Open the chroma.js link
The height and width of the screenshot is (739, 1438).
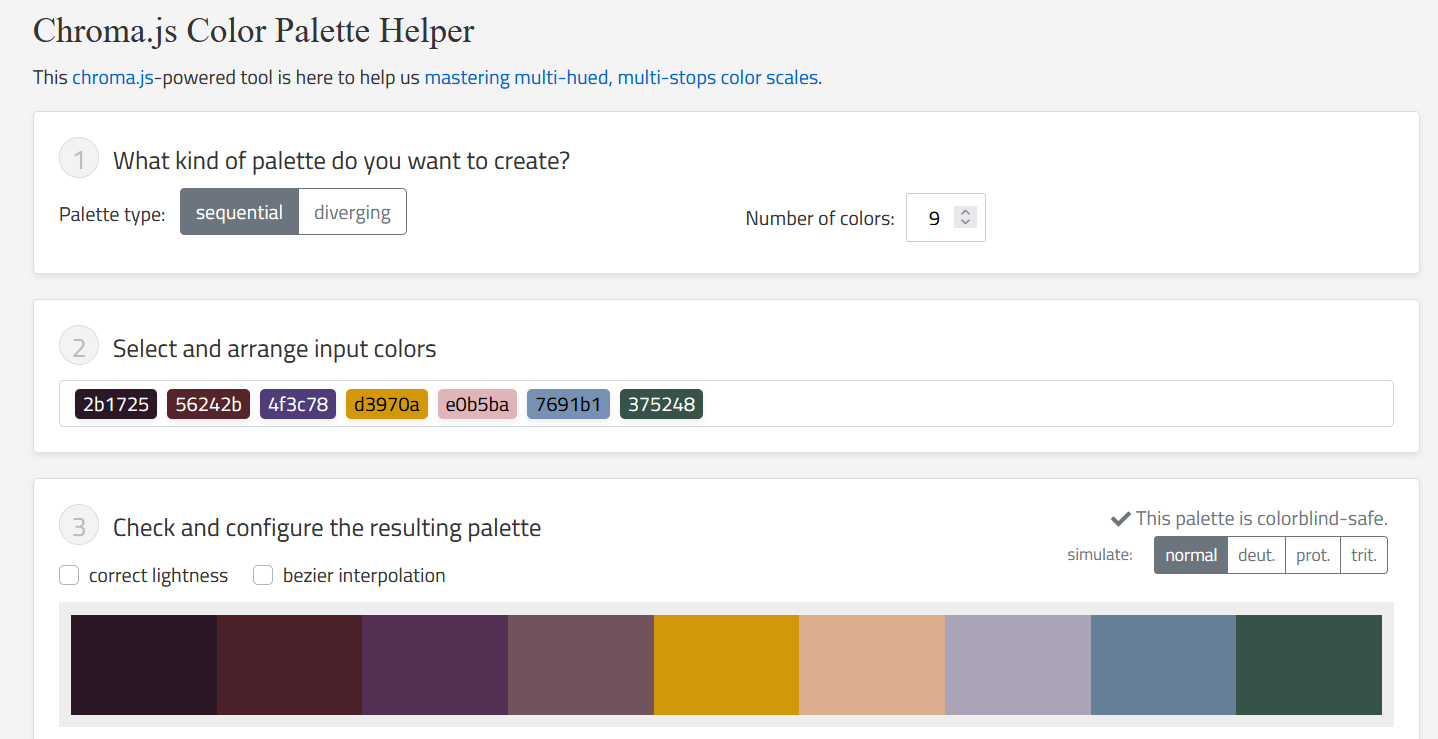point(113,77)
